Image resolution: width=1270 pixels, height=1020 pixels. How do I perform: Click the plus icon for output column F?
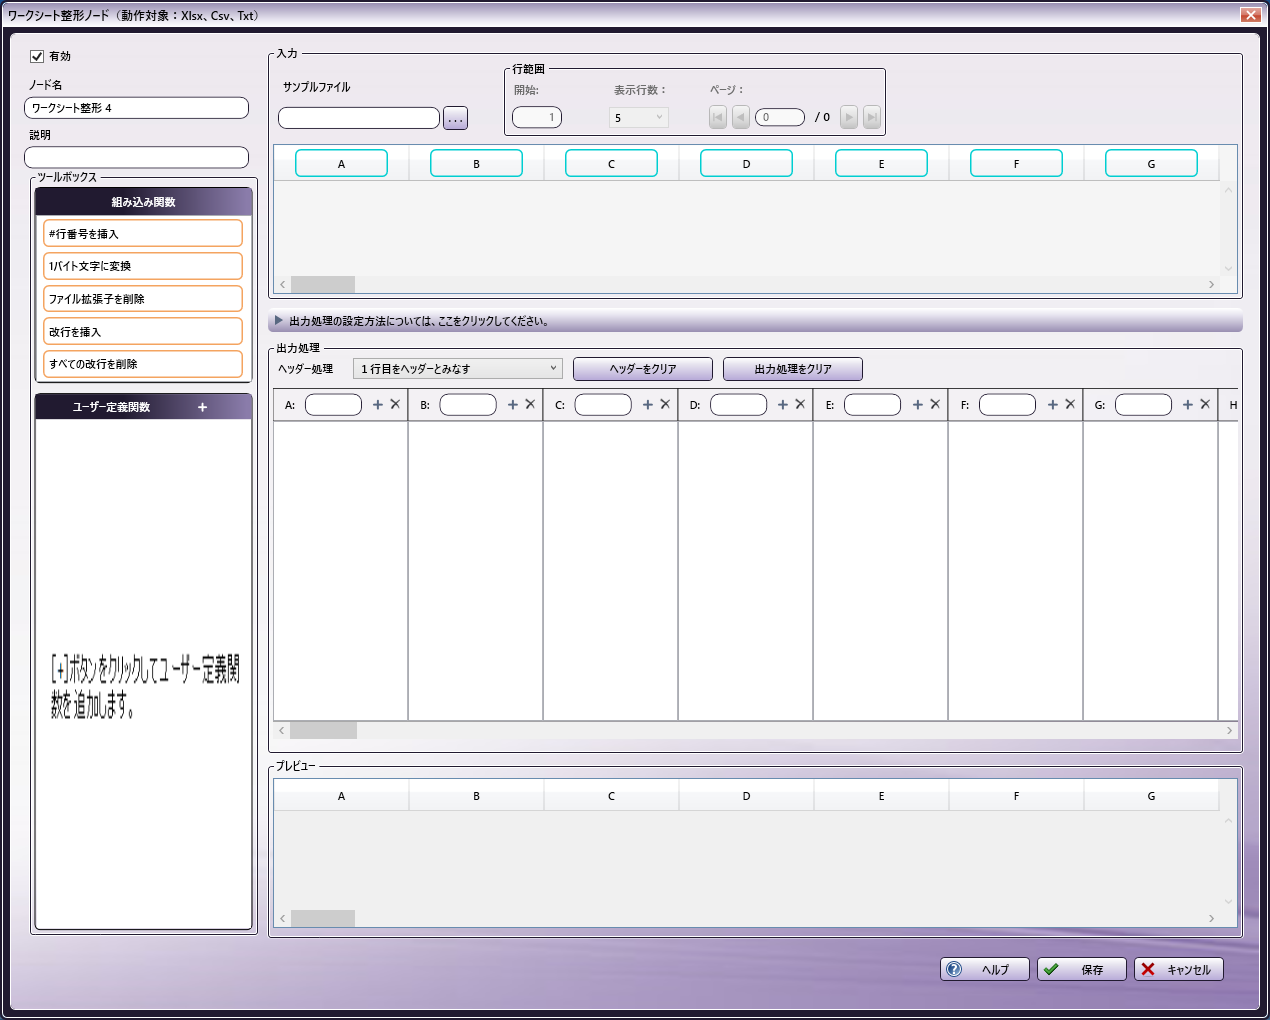coord(1053,404)
